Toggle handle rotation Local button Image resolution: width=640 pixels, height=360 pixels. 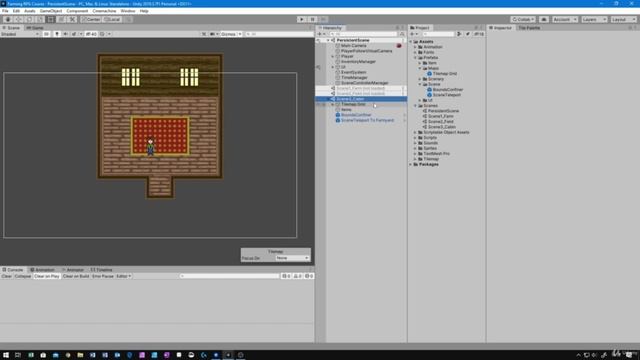coord(112,19)
